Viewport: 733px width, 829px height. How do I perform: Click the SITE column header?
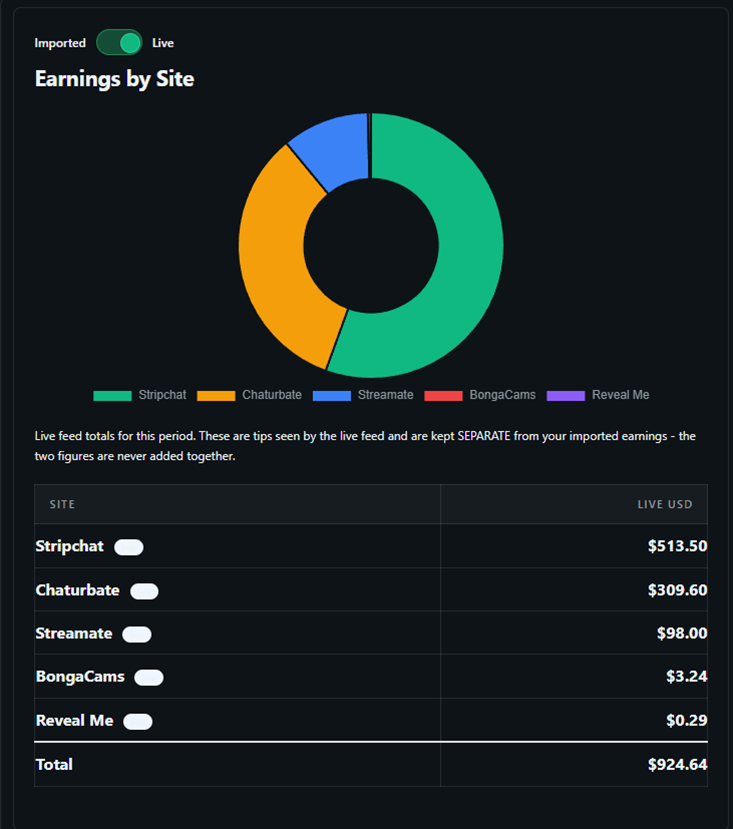pyautogui.click(x=62, y=504)
